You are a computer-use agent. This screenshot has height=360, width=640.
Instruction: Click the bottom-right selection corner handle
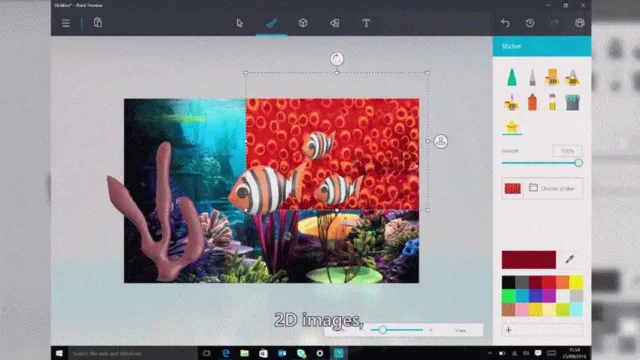point(427,210)
